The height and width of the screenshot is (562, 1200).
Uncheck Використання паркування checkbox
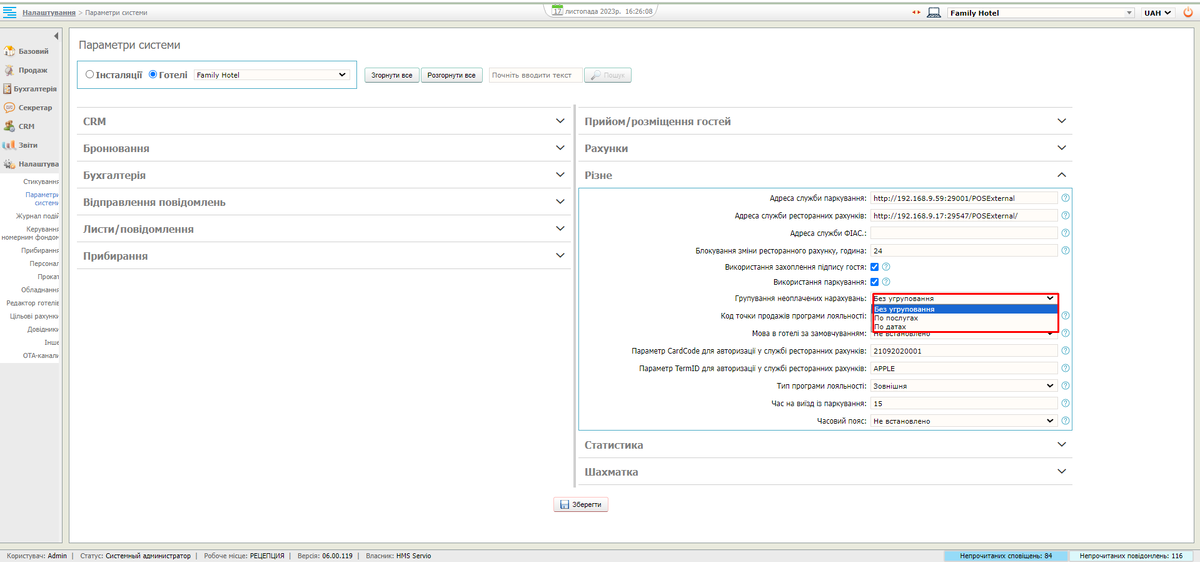tap(875, 283)
